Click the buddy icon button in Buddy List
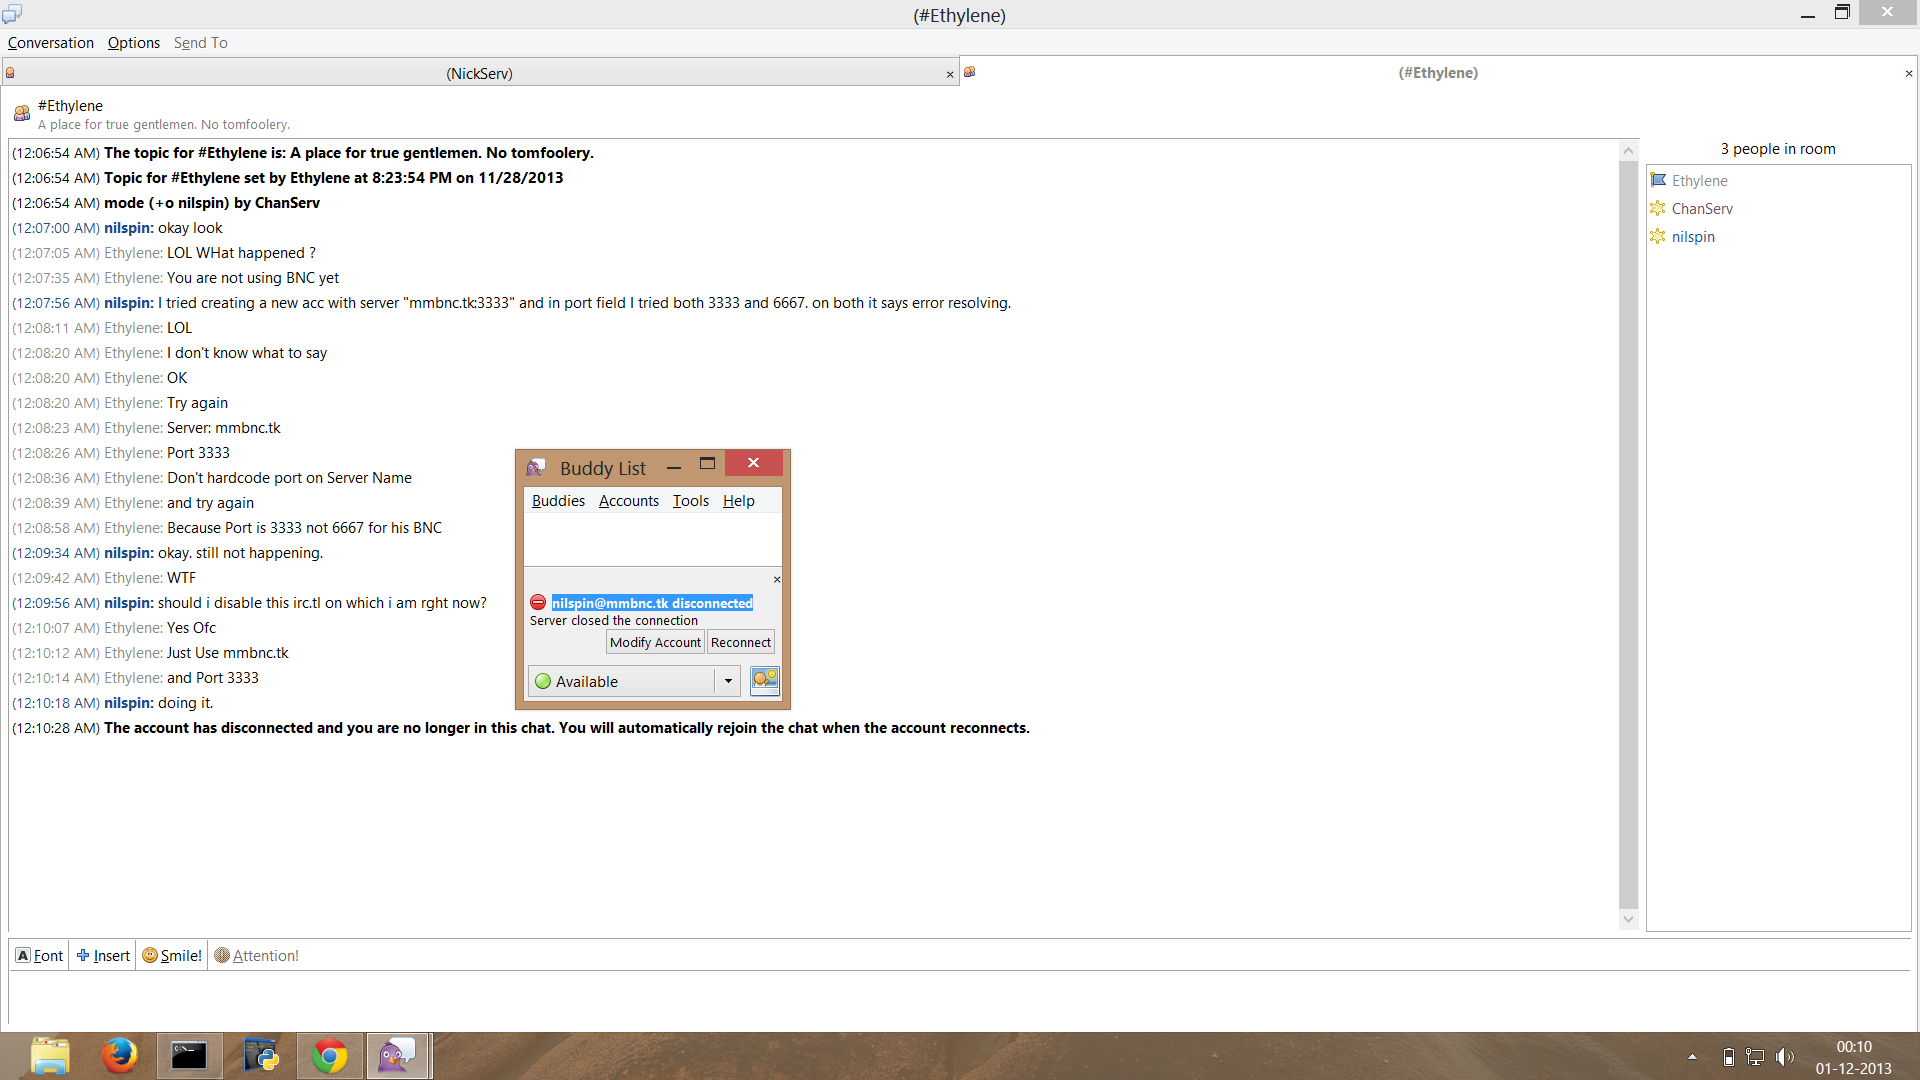The image size is (1920, 1080). point(765,681)
